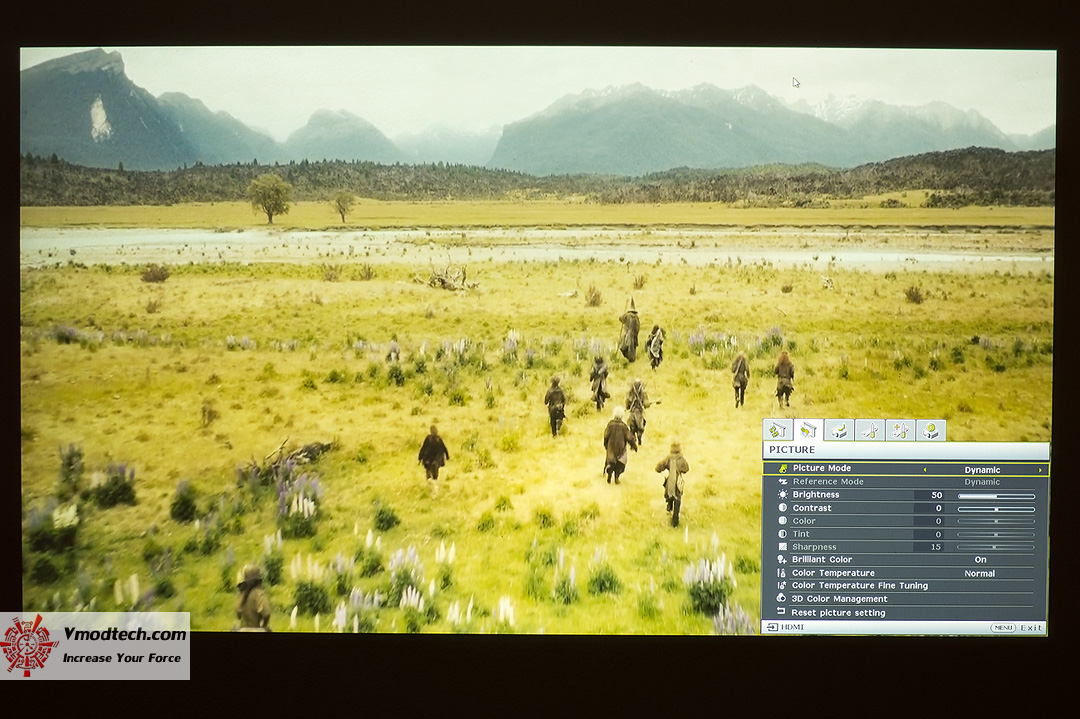1080x719 pixels.
Task: Click the Color Temperature thermometer icon
Action: coord(782,573)
